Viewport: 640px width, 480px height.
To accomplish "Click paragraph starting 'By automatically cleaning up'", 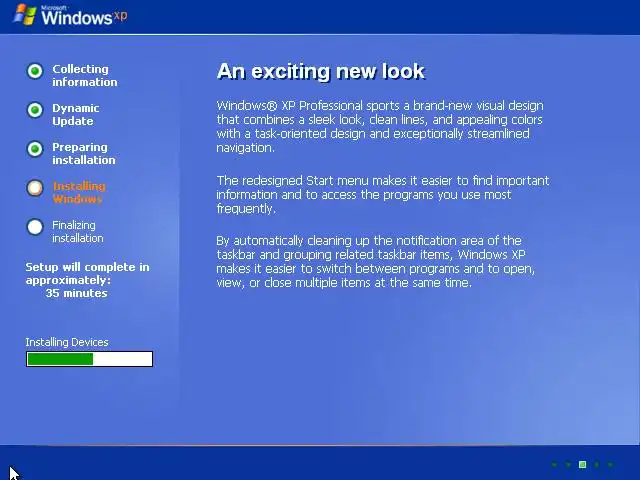I will (376, 262).
